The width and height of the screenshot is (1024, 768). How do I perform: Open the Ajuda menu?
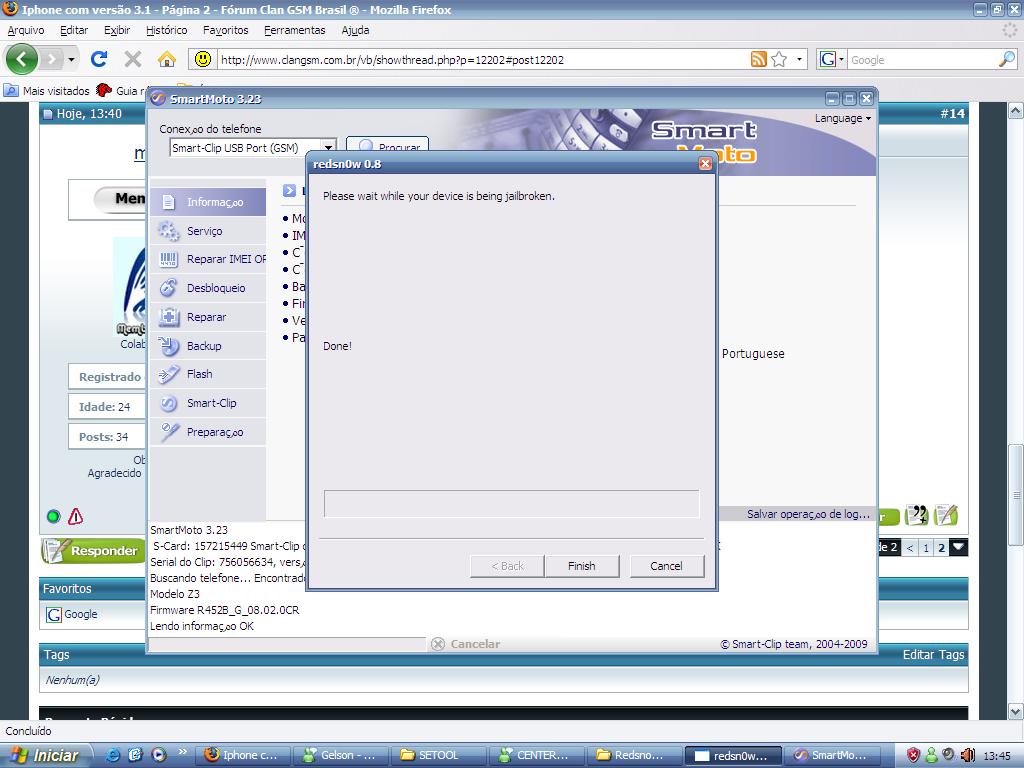[355, 30]
